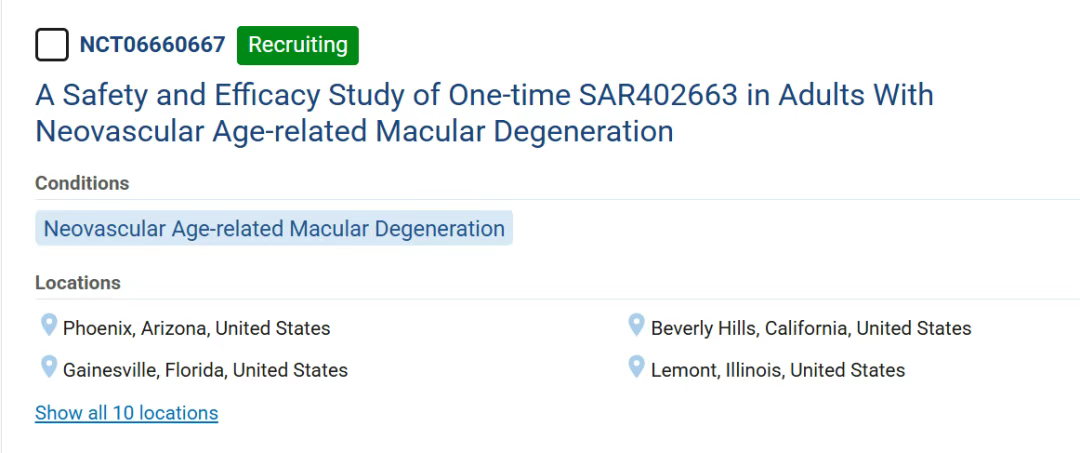This screenshot has height=453, width=1080.
Task: Click the Gainesville, Florida location pin icon
Action: point(48,367)
